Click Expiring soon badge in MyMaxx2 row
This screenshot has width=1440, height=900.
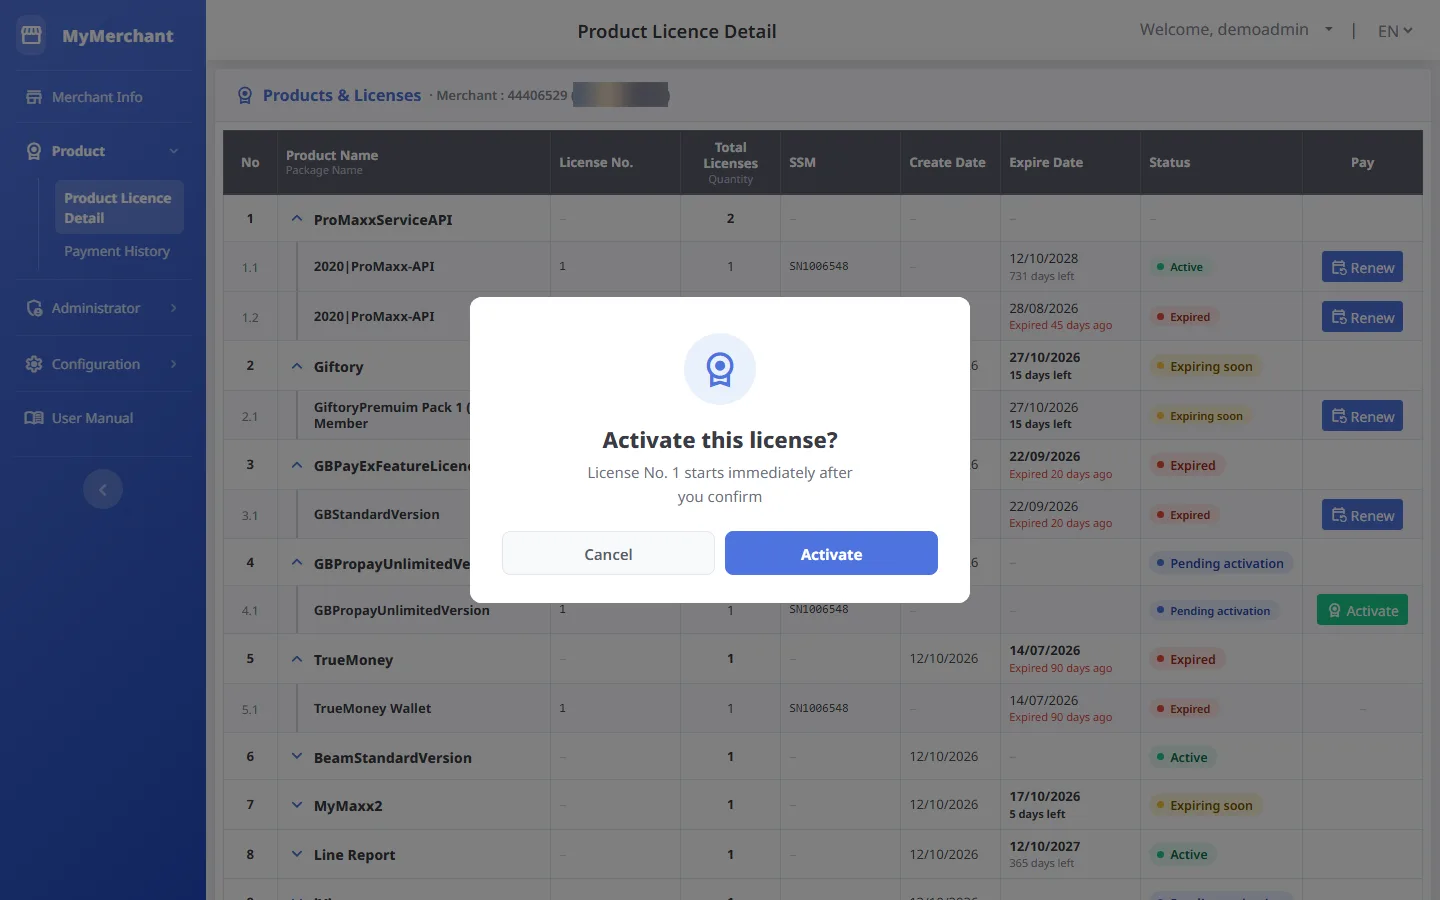(x=1205, y=805)
